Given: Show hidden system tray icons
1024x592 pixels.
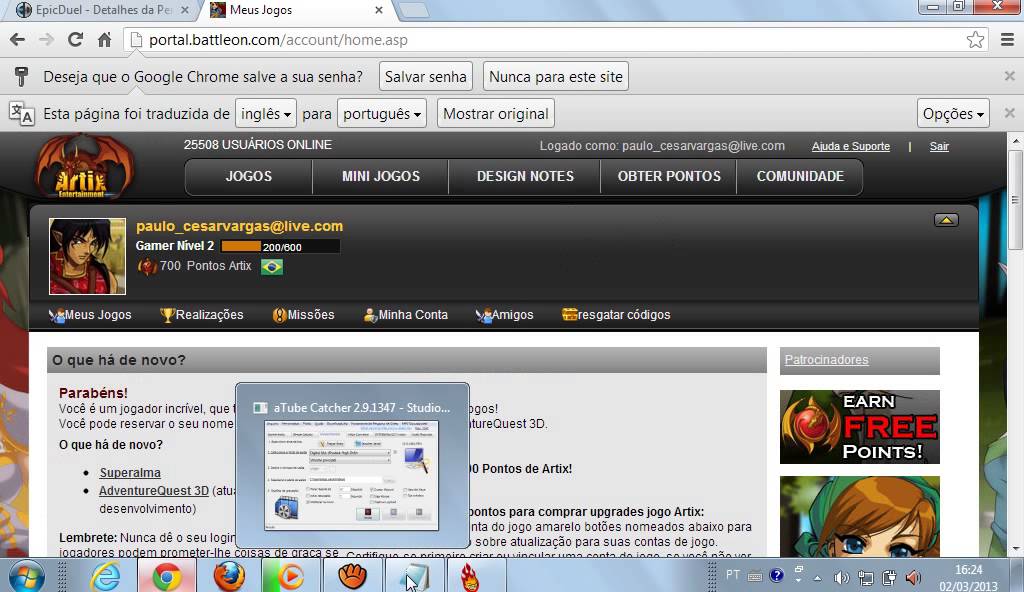Looking at the screenshot, I should (817, 578).
